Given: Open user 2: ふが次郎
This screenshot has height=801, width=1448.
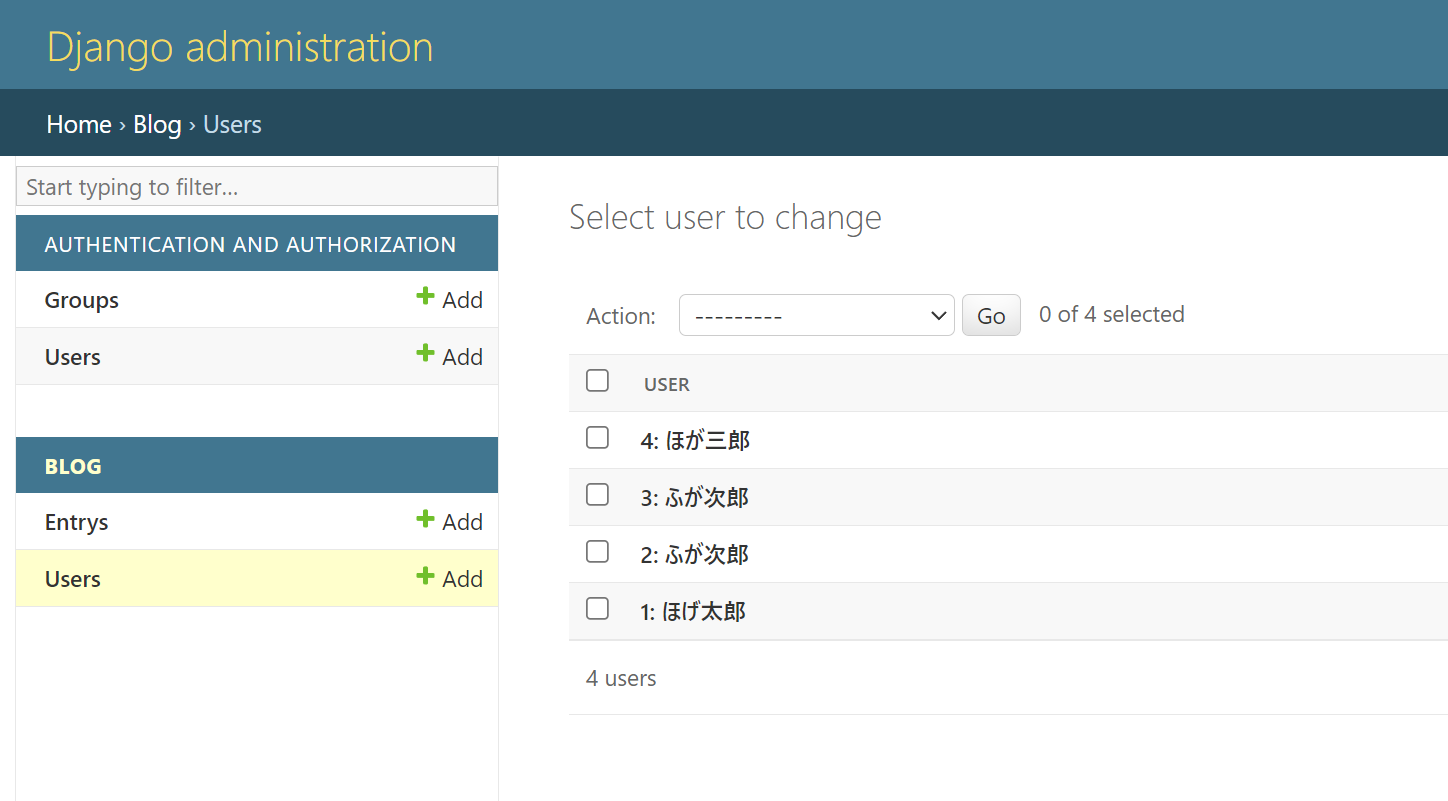Looking at the screenshot, I should point(695,554).
